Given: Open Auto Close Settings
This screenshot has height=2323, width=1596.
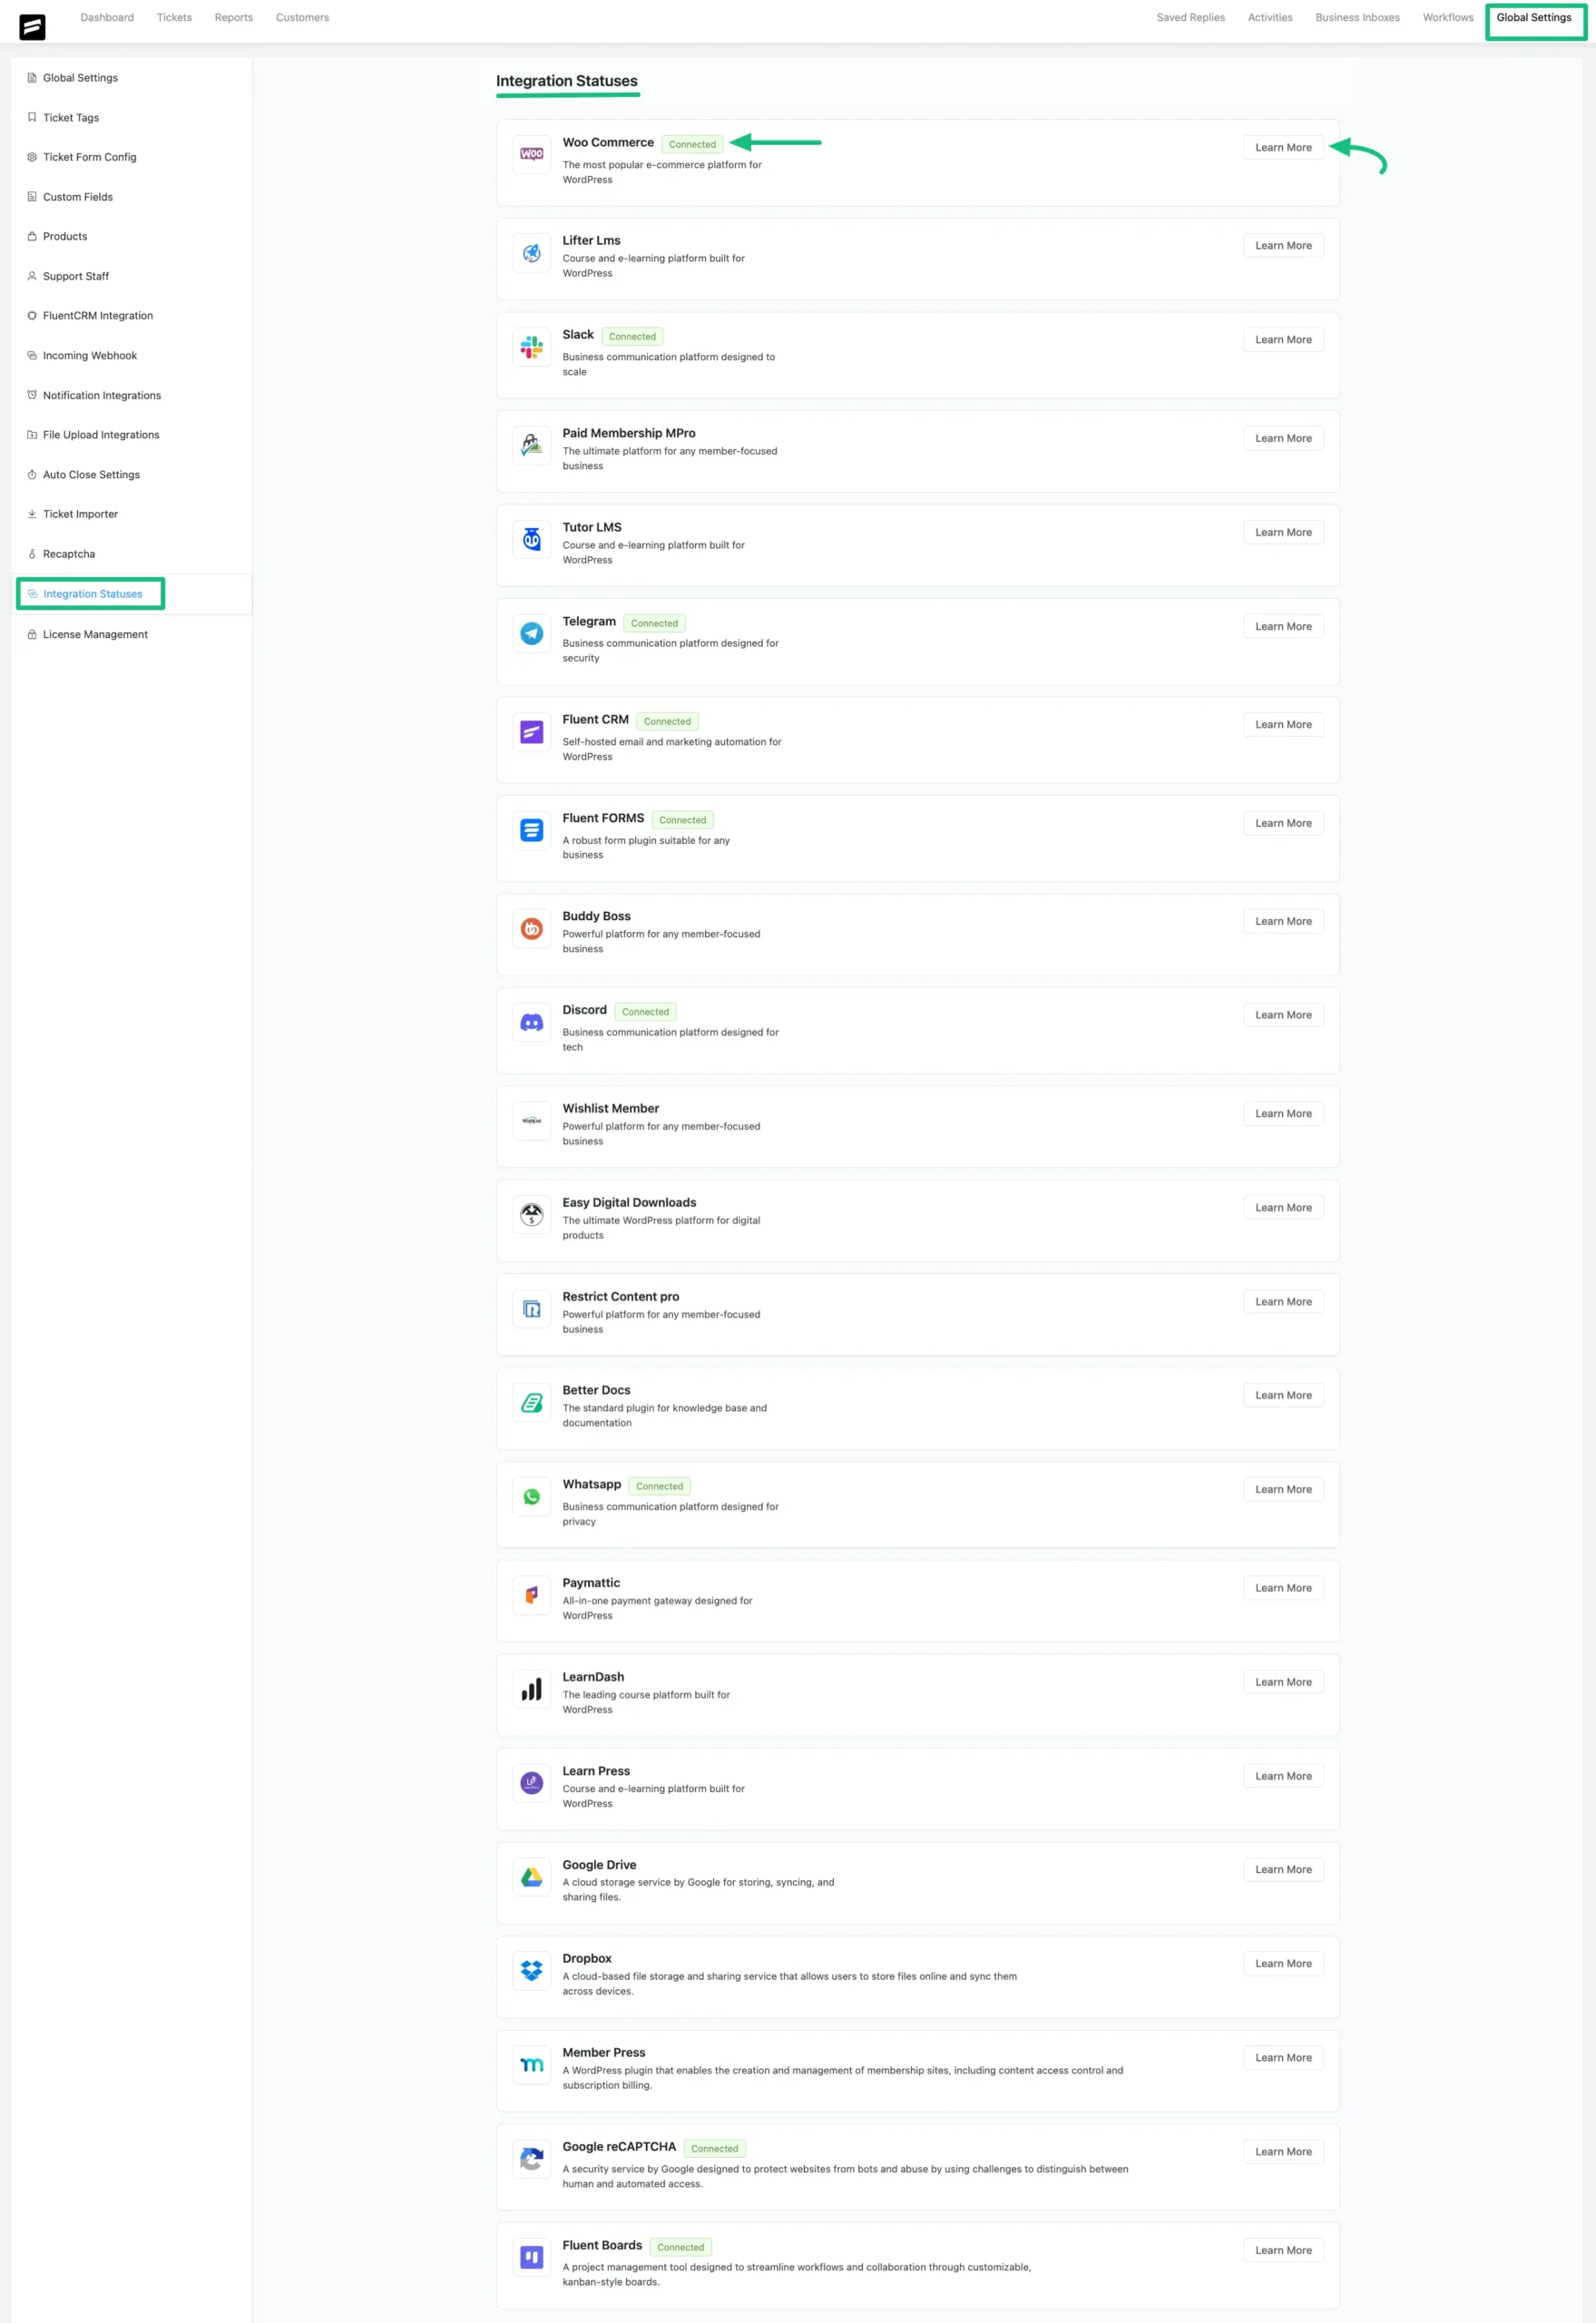Looking at the screenshot, I should click(91, 475).
